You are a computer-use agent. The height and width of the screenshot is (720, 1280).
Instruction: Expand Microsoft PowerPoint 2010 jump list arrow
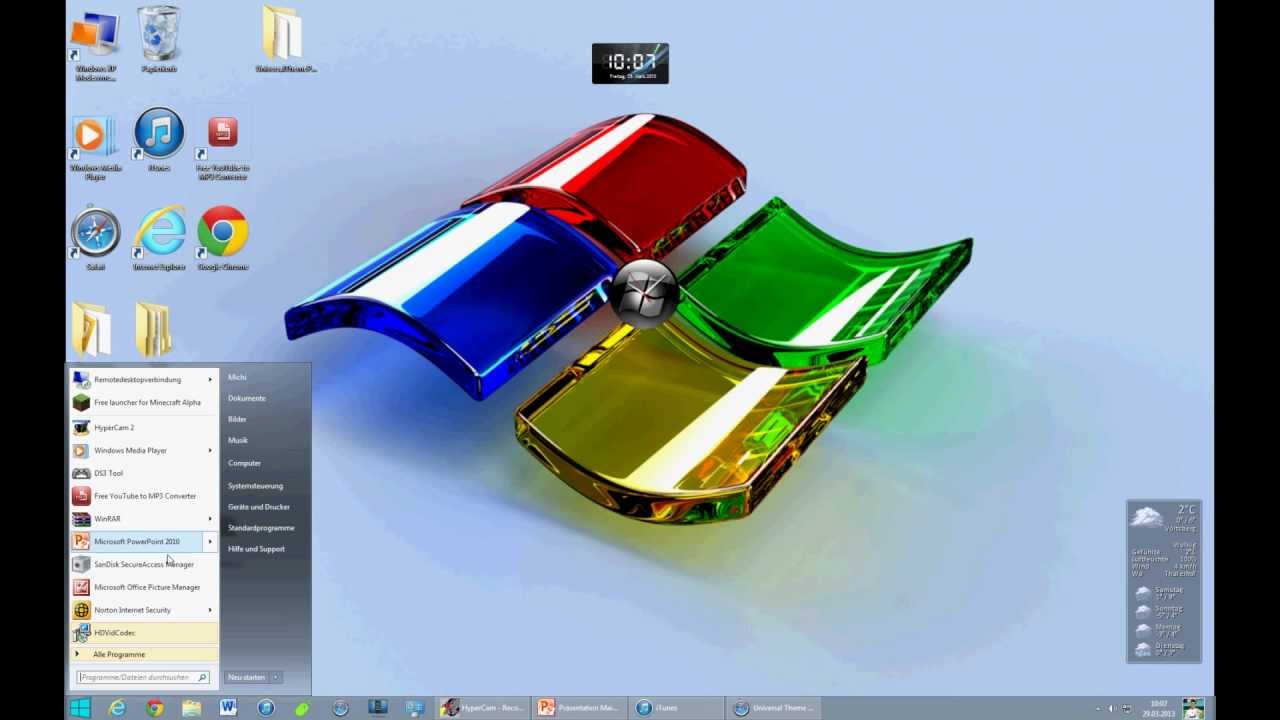click(210, 541)
